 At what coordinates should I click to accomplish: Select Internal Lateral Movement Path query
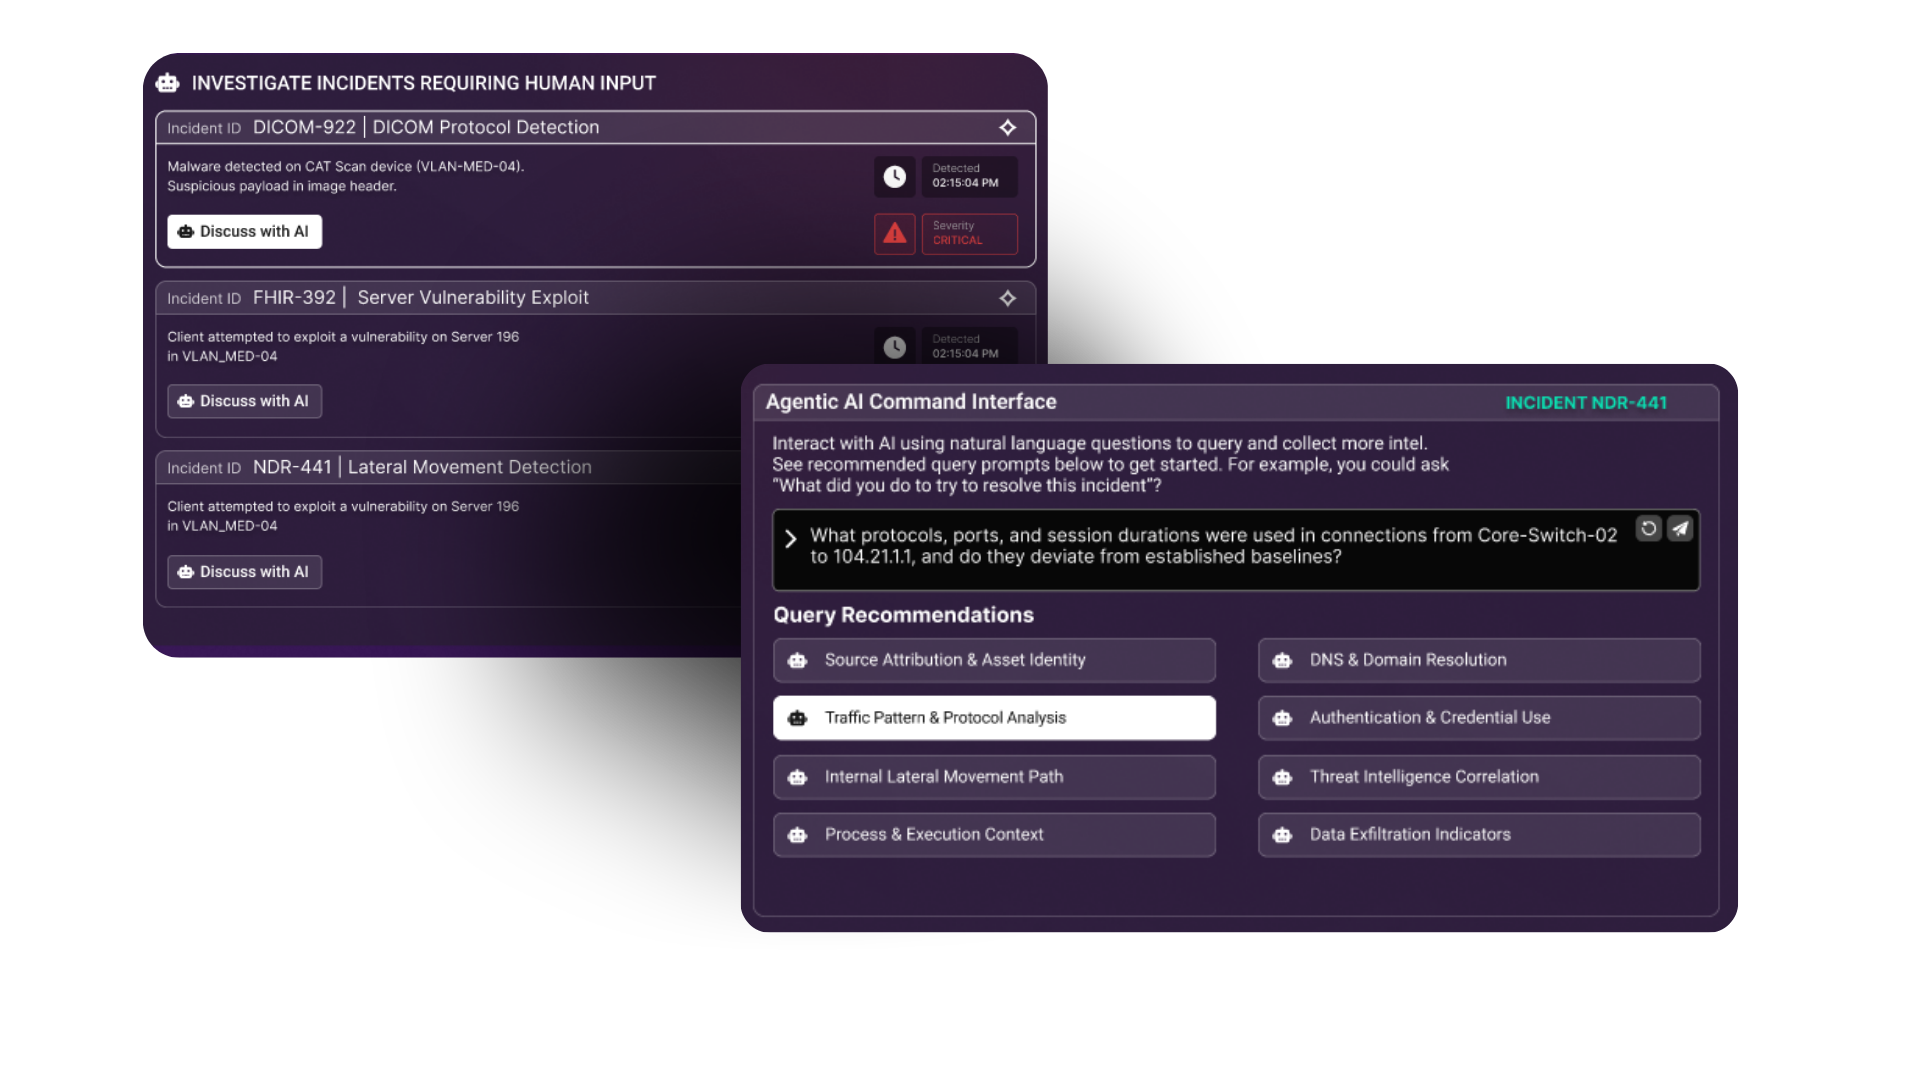994,777
